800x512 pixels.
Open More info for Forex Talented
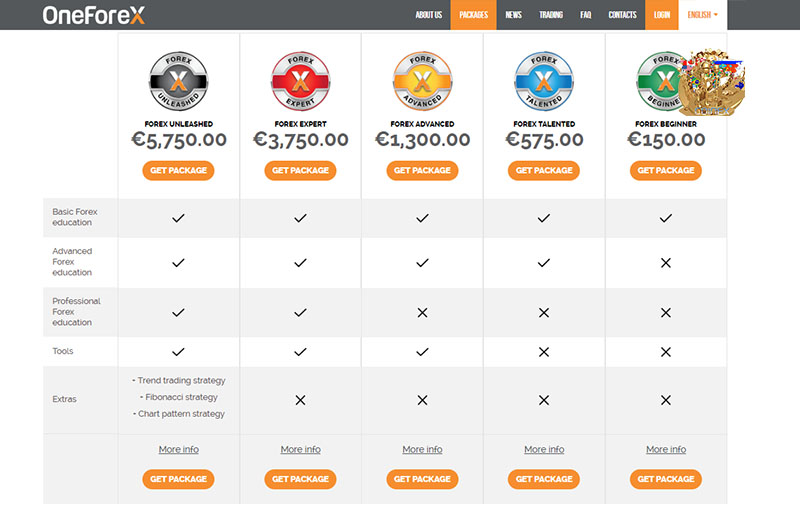(544, 449)
